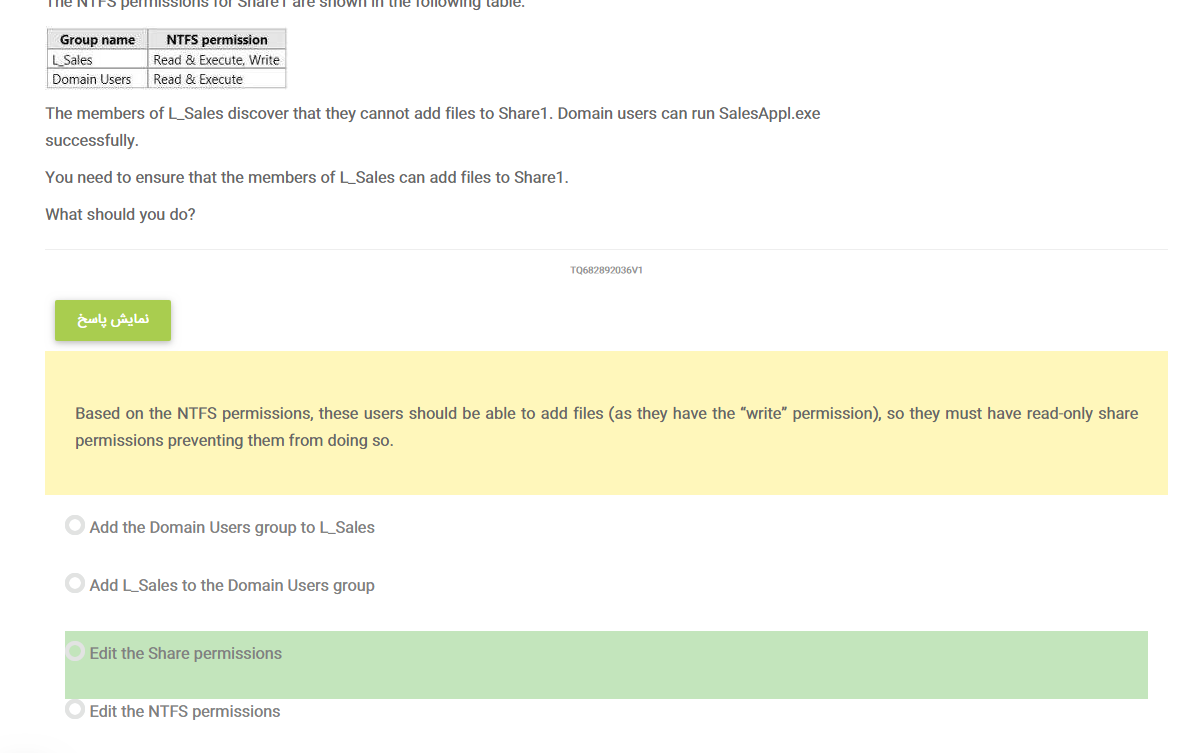Click the 'Edit the Share permissions' answer text
This screenshot has height=753, width=1189.
pos(186,654)
